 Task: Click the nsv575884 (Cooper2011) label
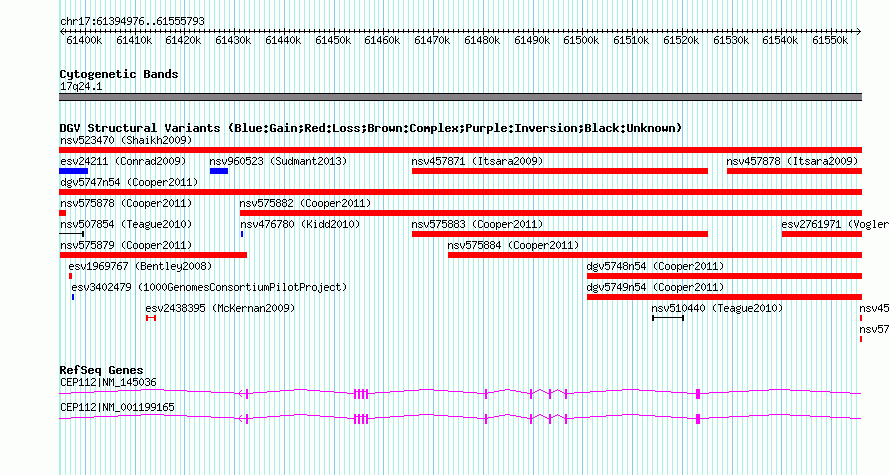tap(513, 245)
